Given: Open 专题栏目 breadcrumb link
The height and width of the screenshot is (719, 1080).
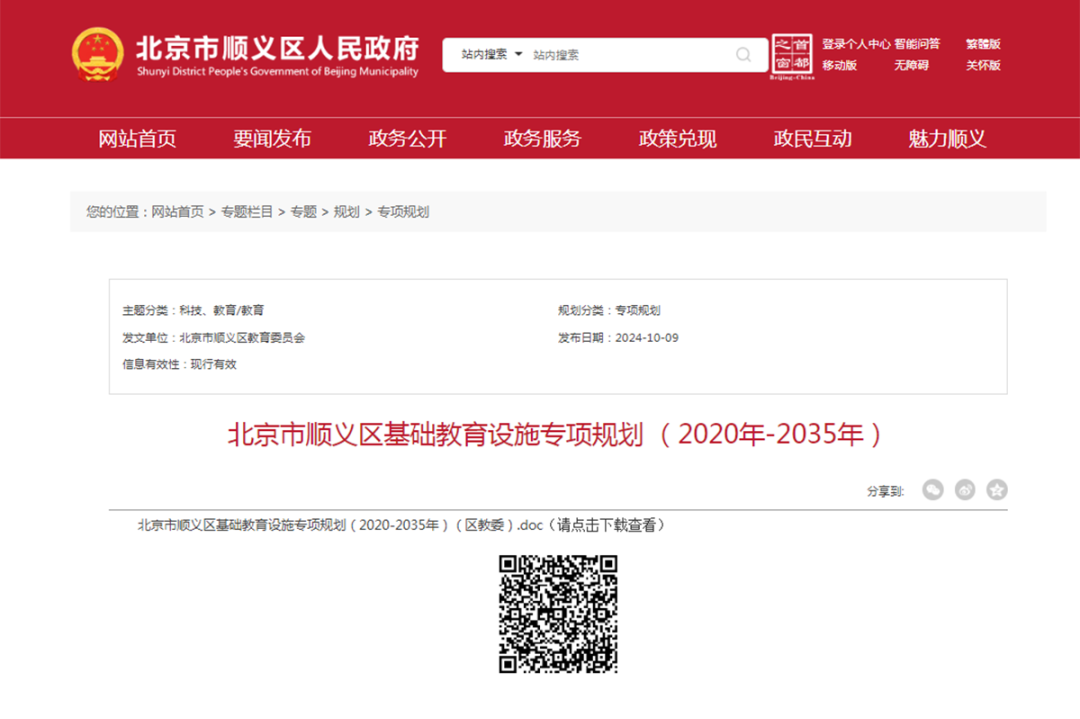Looking at the screenshot, I should coord(247,212).
